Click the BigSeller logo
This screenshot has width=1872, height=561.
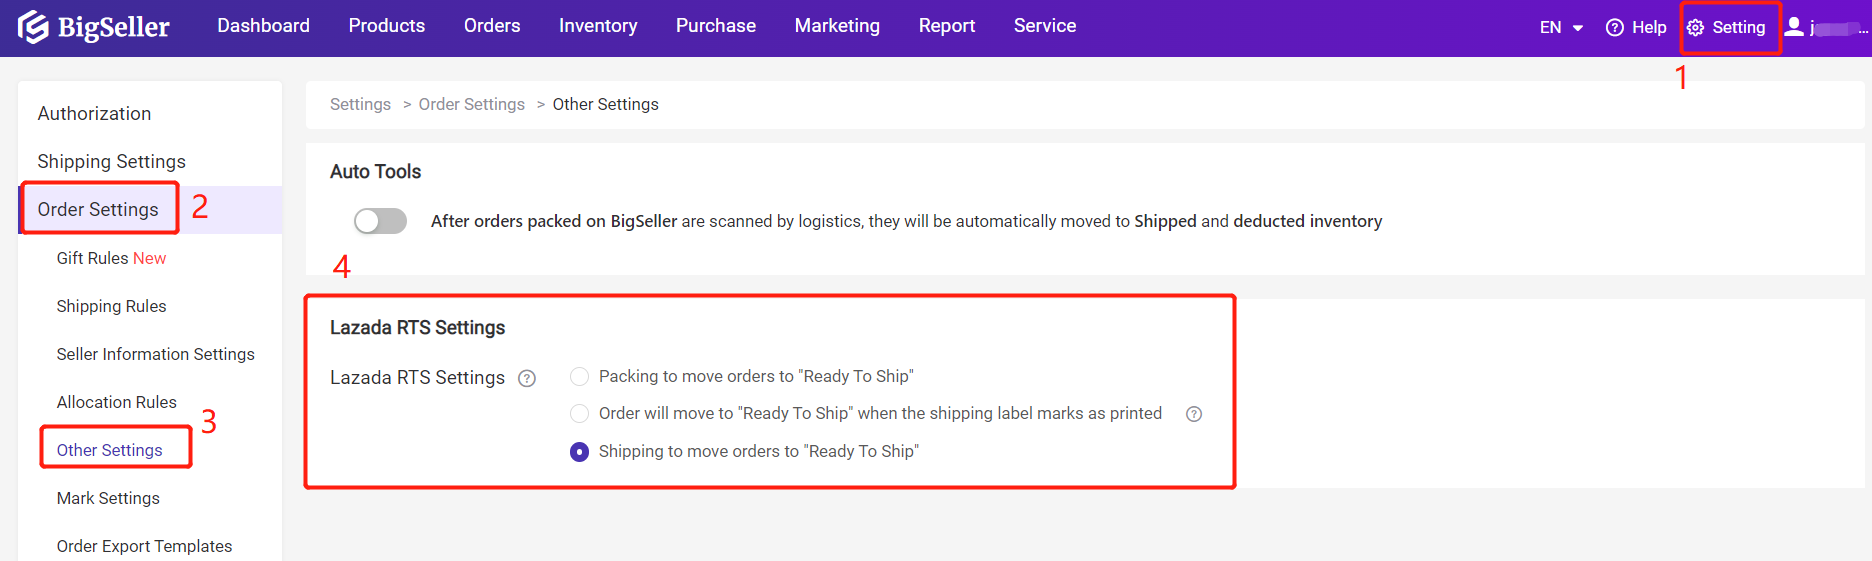click(x=93, y=27)
